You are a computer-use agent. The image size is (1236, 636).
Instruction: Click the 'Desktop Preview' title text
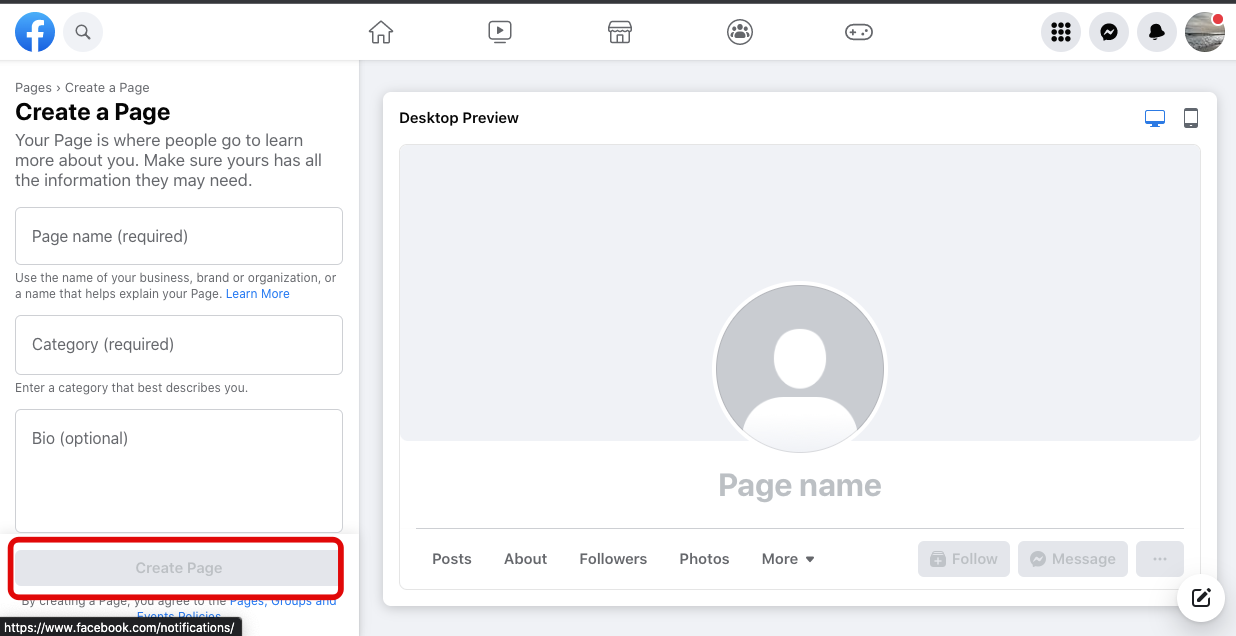click(459, 118)
